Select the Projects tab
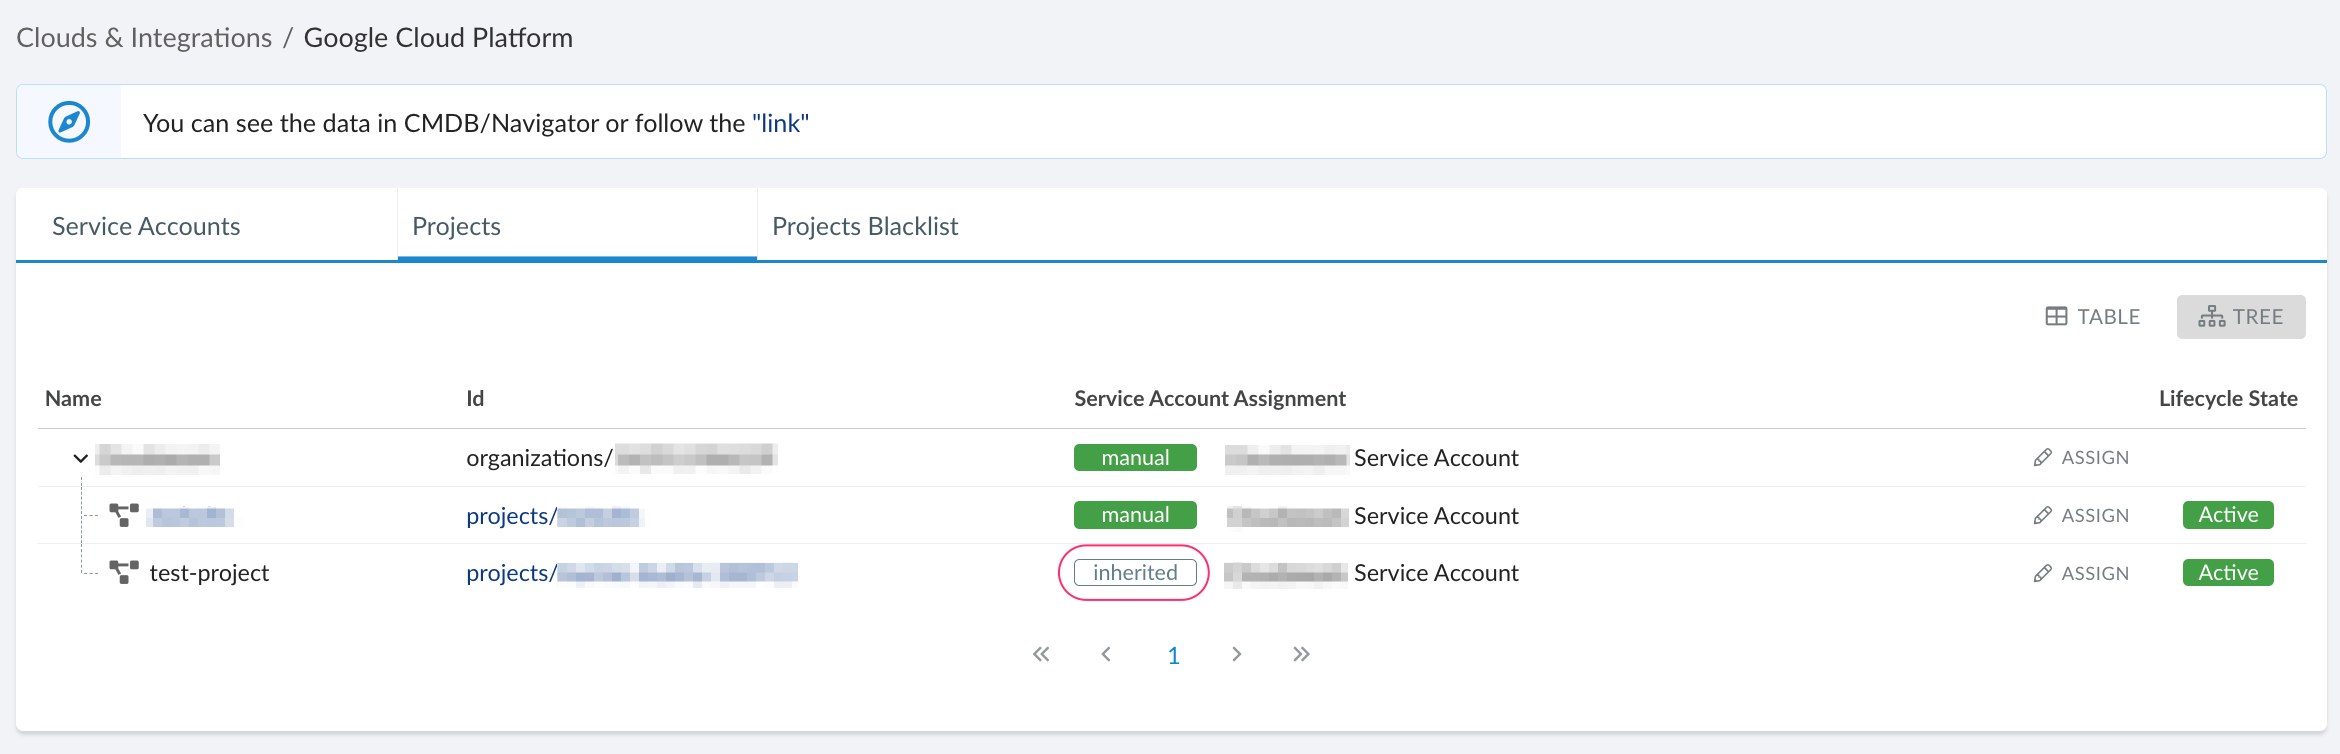 pyautogui.click(x=456, y=226)
